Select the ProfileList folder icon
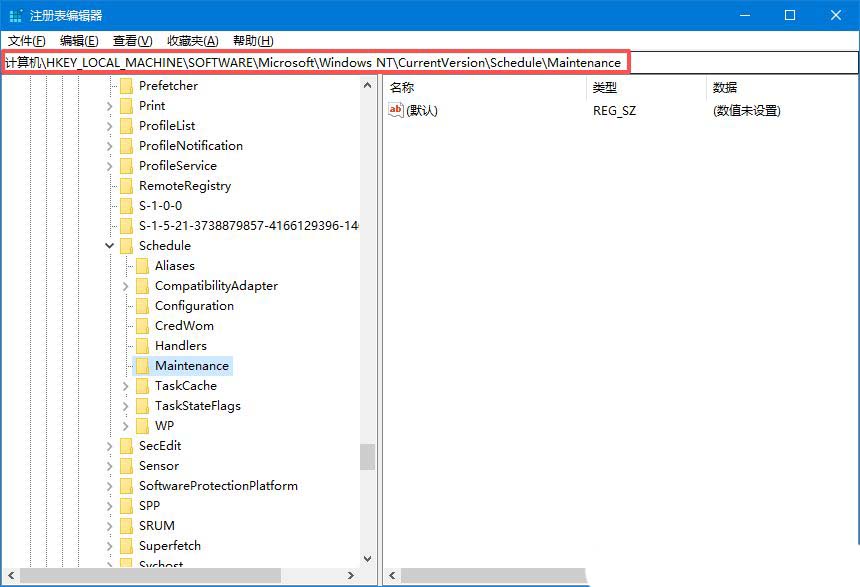This screenshot has width=860, height=587. pos(126,126)
